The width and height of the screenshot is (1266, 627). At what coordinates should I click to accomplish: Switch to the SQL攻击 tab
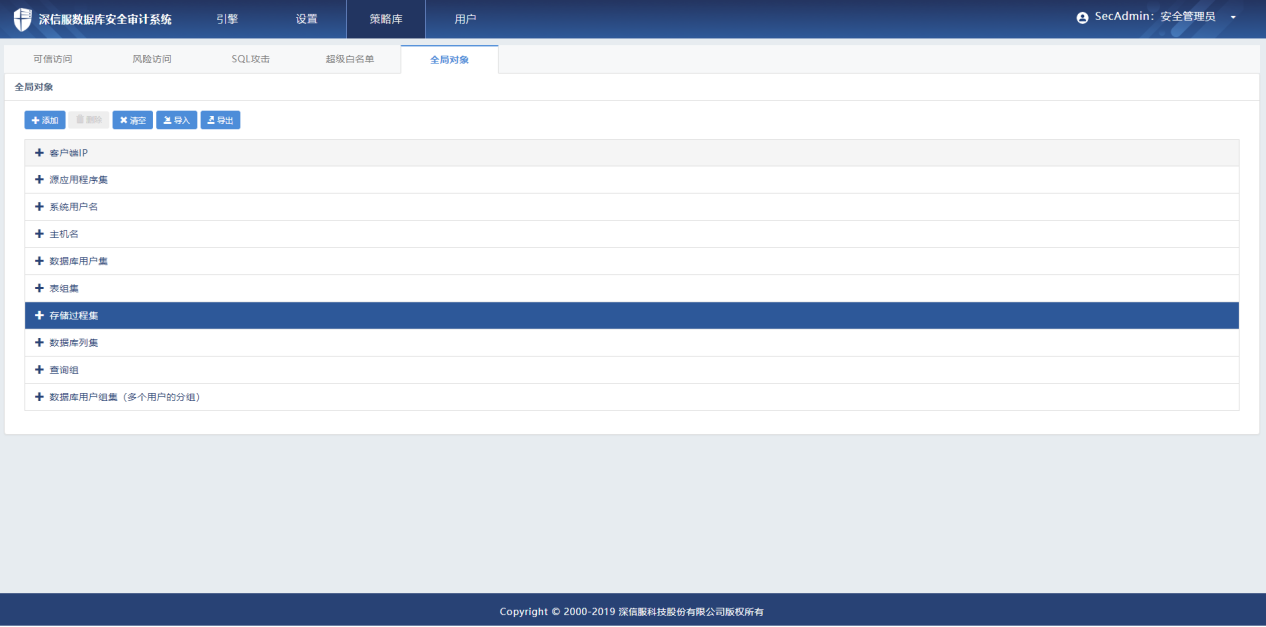click(250, 59)
